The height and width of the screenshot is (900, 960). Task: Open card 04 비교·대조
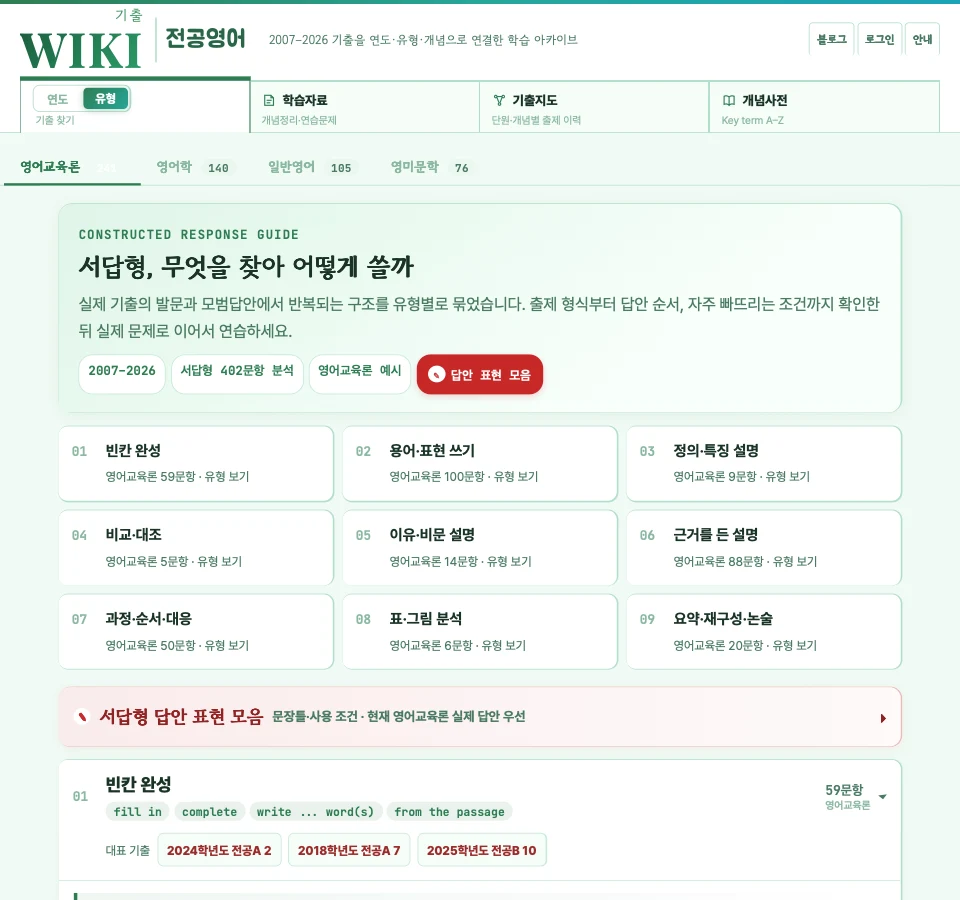[196, 548]
